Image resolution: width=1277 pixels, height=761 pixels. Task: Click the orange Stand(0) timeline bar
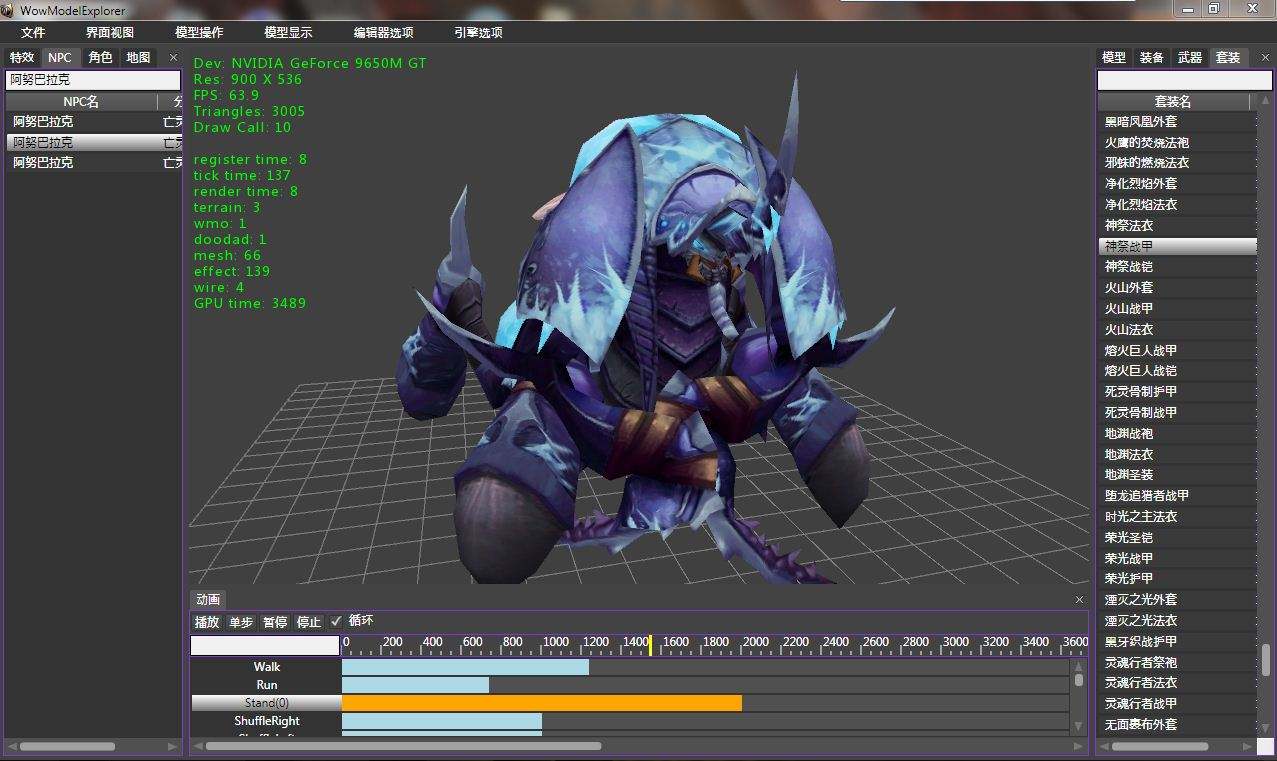[x=542, y=703]
